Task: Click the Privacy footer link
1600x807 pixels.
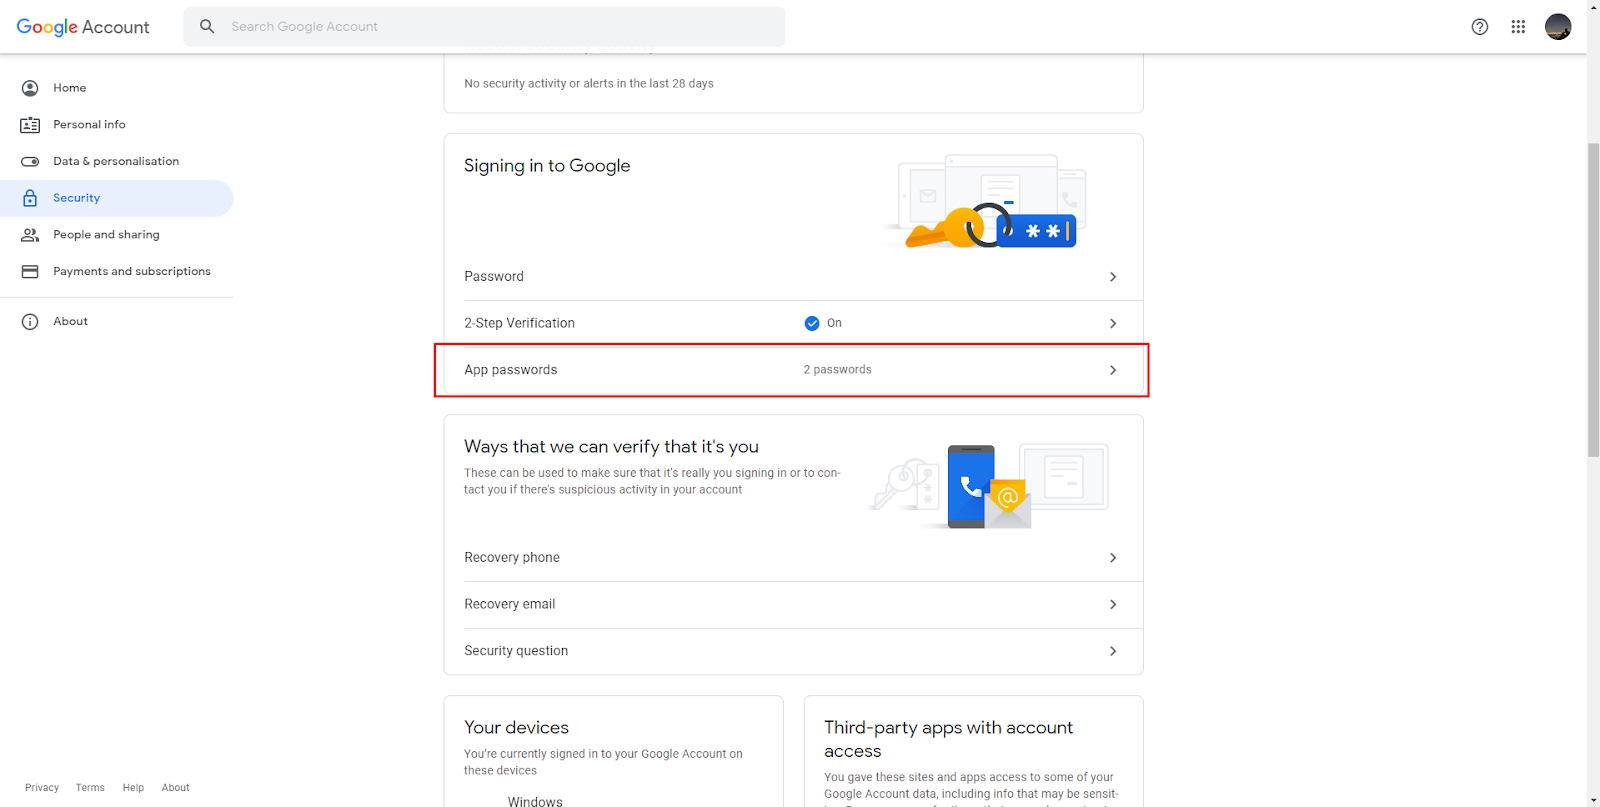Action: [x=42, y=788]
